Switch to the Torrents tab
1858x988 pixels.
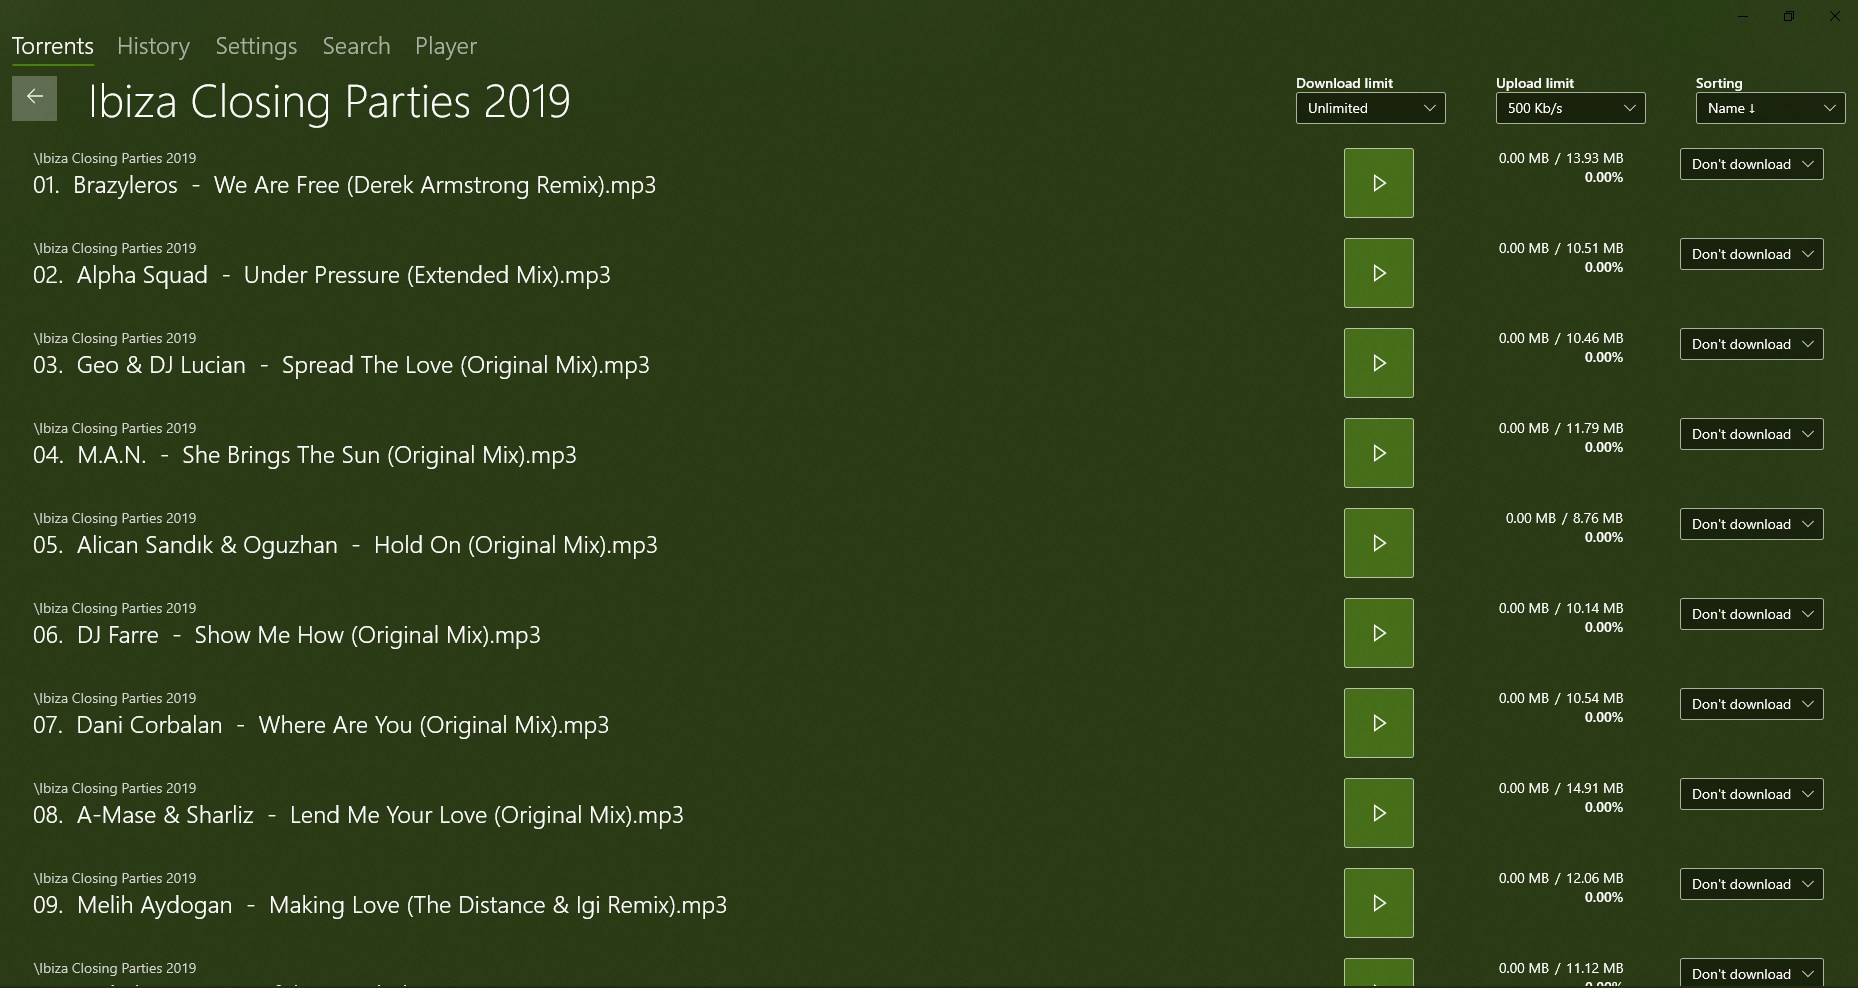click(53, 46)
